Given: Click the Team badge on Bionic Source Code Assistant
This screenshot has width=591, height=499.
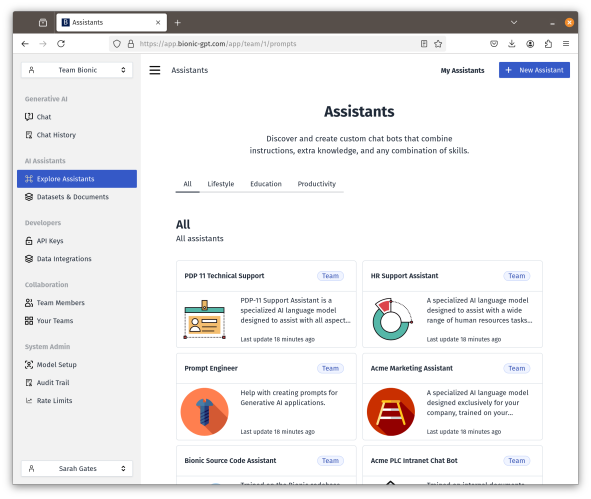Looking at the screenshot, I should 330,461.
